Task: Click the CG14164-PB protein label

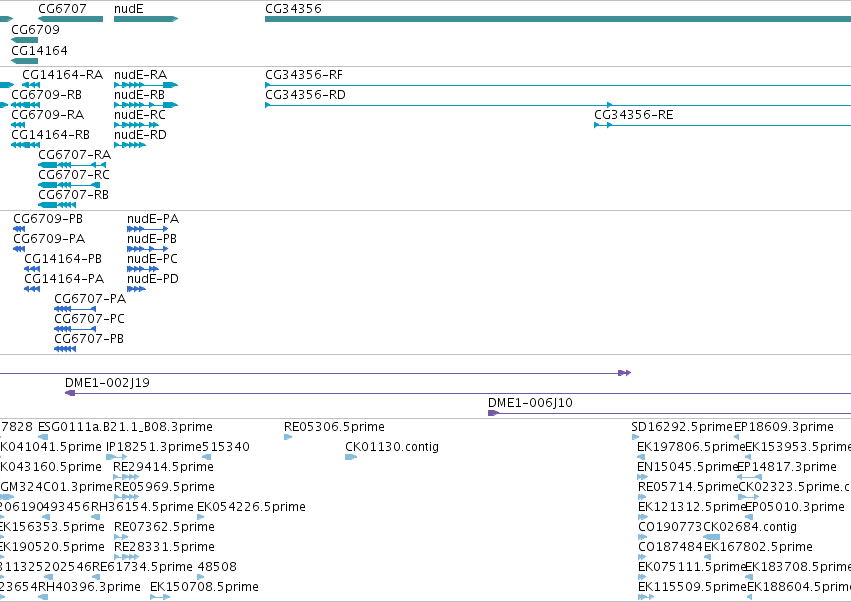Action: point(62,259)
